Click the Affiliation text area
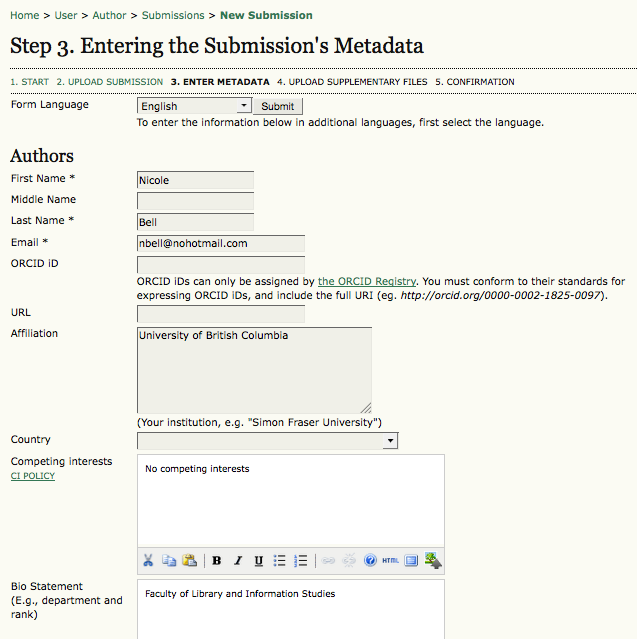Screen dimensions: 637x639 [254, 370]
